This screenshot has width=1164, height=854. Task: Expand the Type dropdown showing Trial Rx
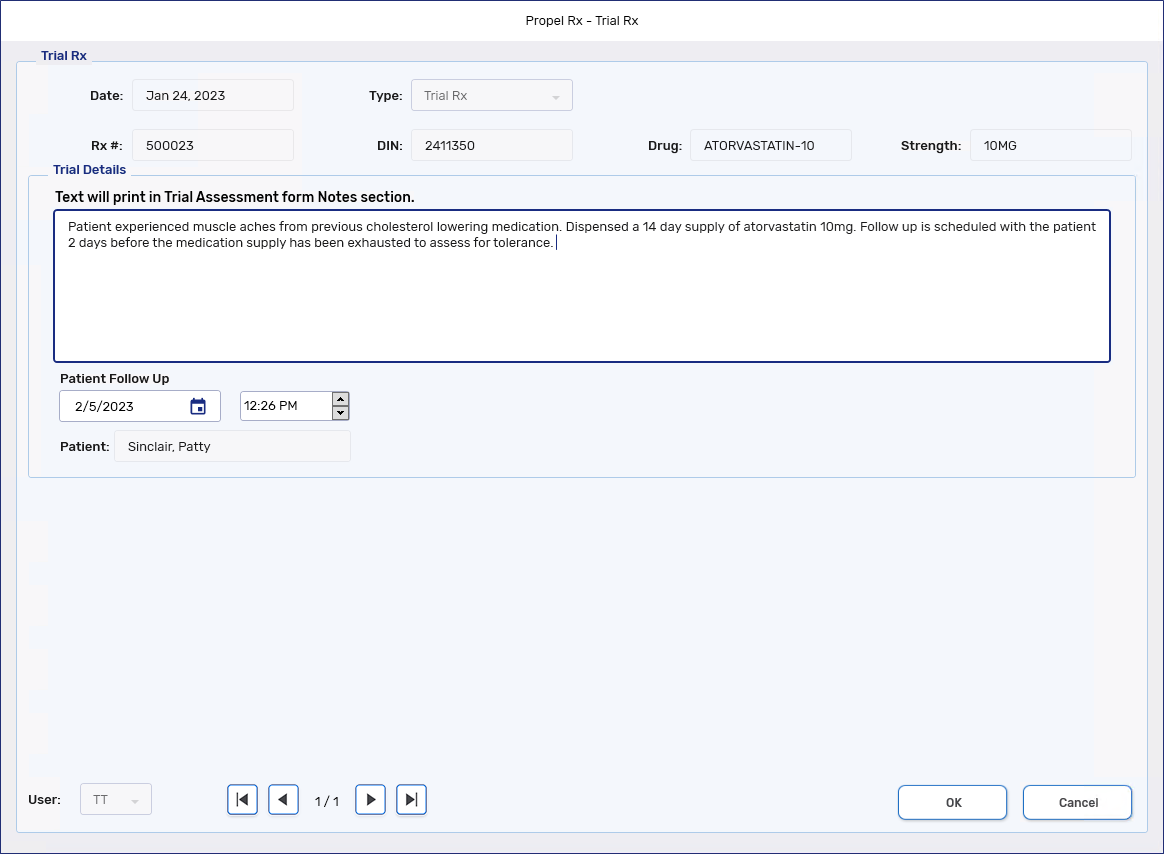click(491, 96)
